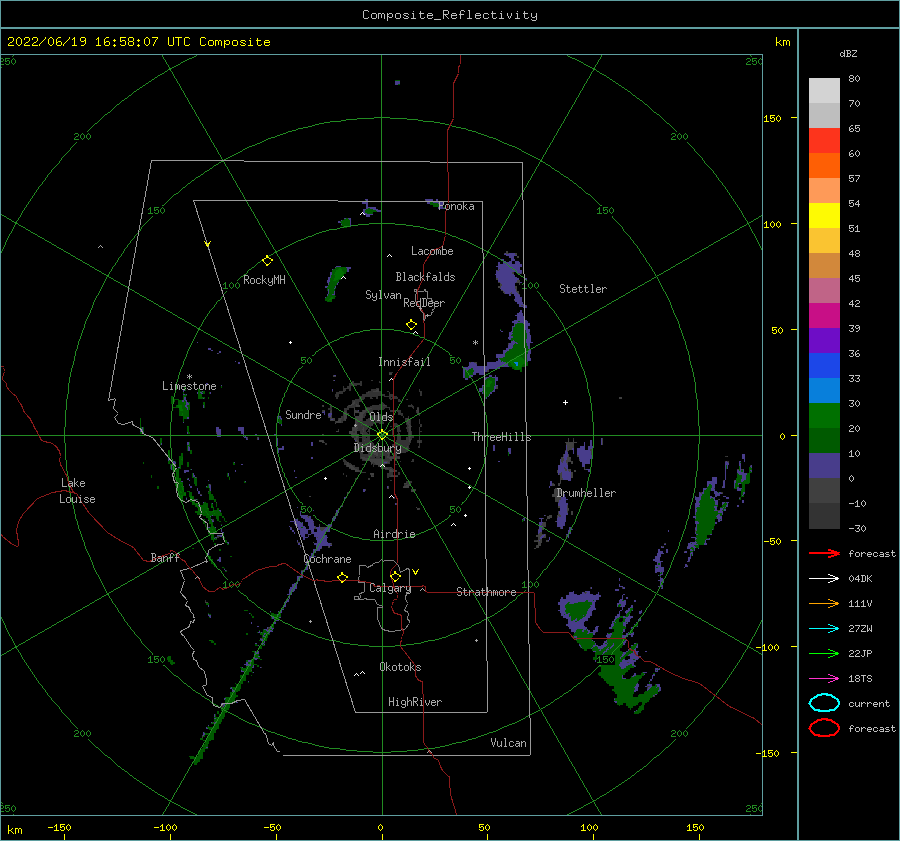Click the Didsbury label
The image size is (900, 841).
pos(377,448)
